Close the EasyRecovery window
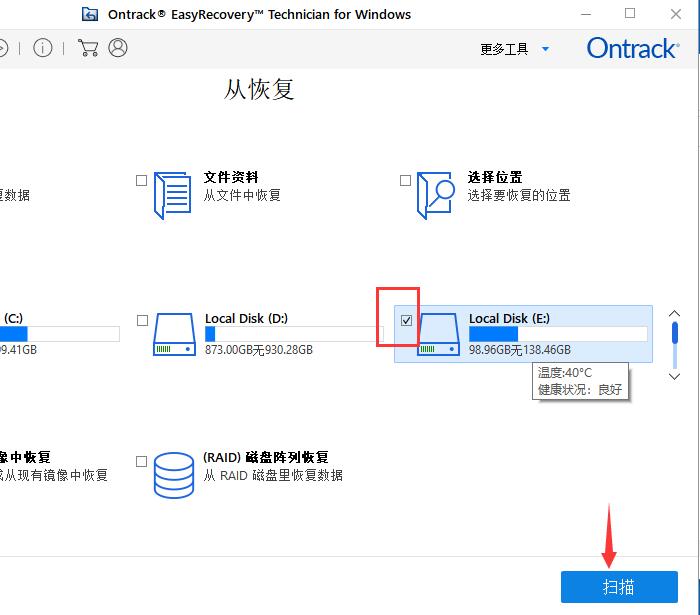This screenshot has width=700, height=615. pyautogui.click(x=676, y=14)
